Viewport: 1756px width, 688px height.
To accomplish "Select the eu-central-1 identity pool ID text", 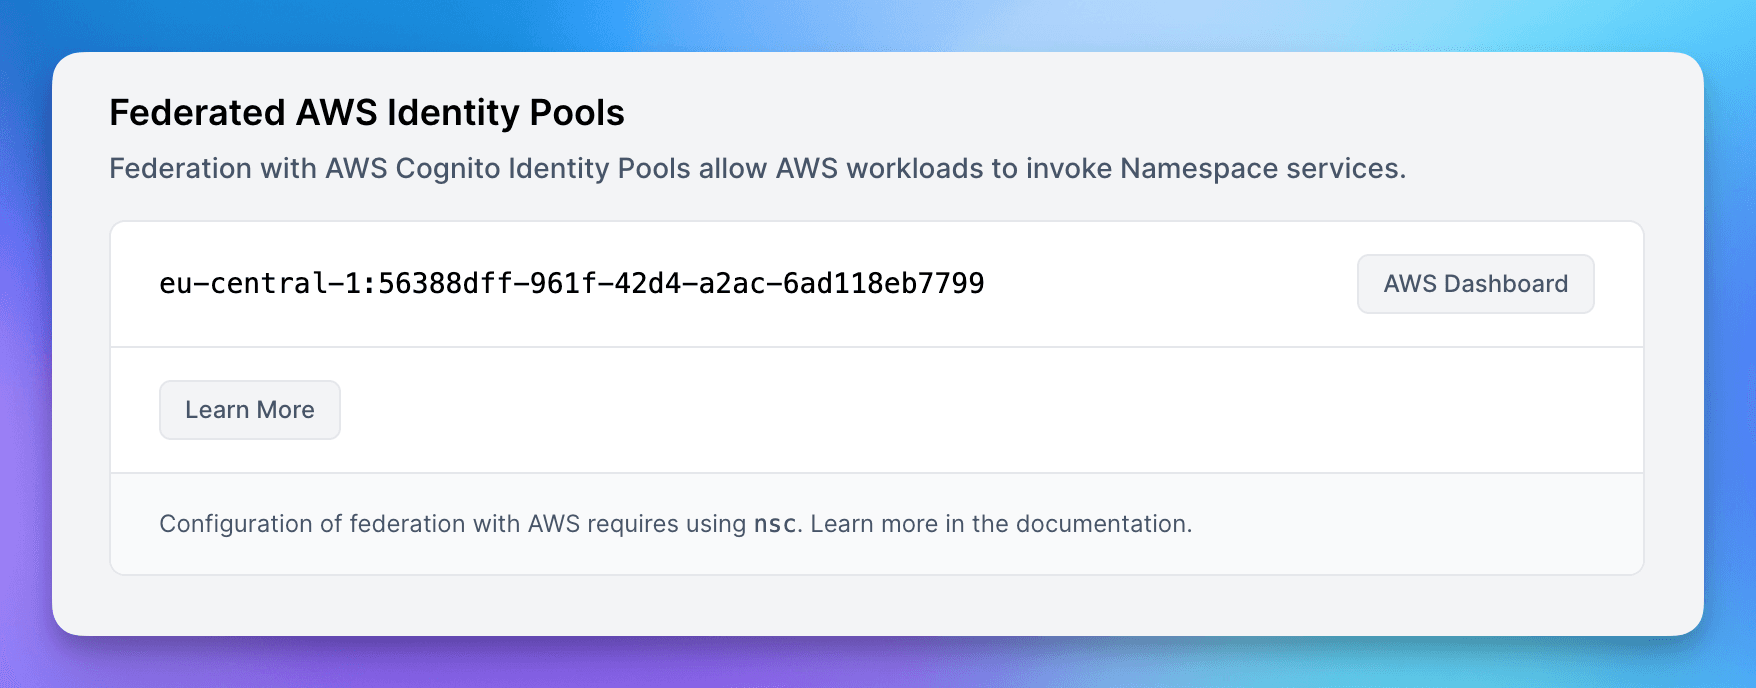I will click(572, 284).
